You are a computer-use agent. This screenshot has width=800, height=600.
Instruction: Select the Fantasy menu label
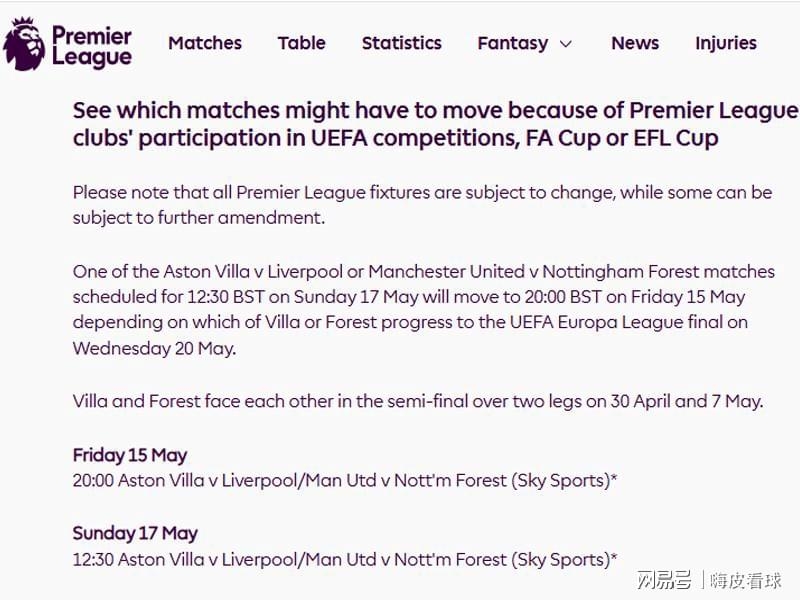pos(513,43)
